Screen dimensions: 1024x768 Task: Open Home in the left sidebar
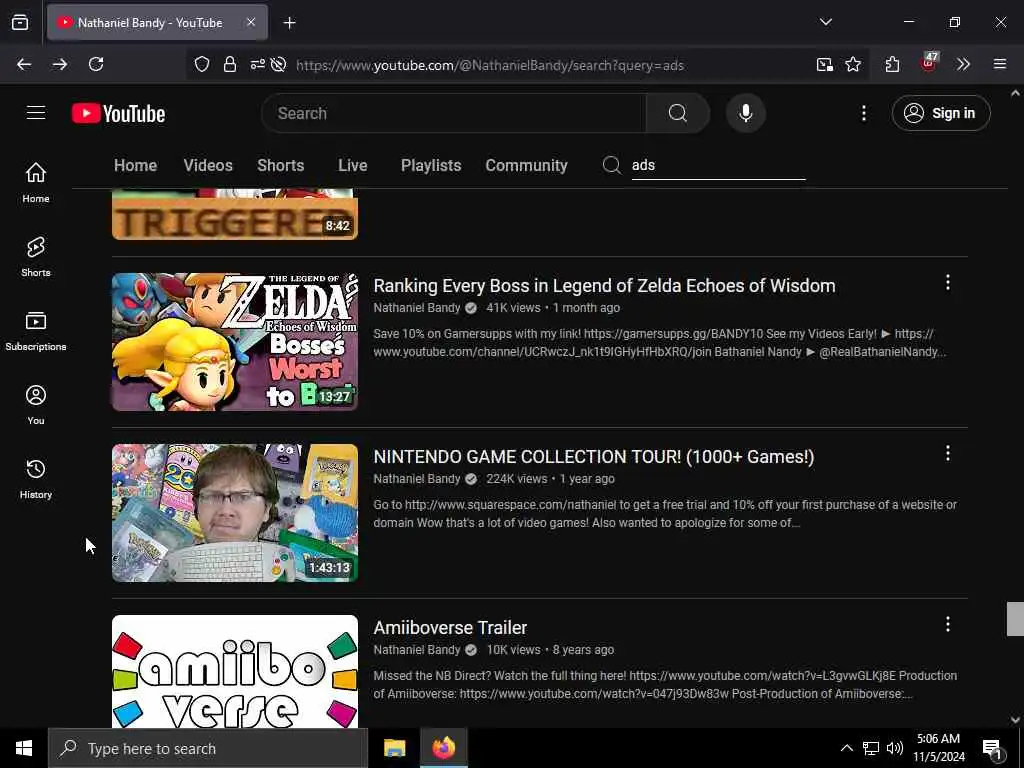pos(36,182)
